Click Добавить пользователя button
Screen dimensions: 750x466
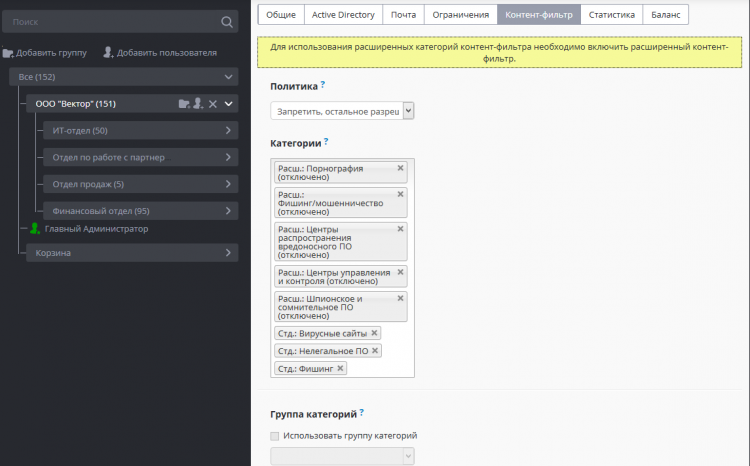pos(160,52)
